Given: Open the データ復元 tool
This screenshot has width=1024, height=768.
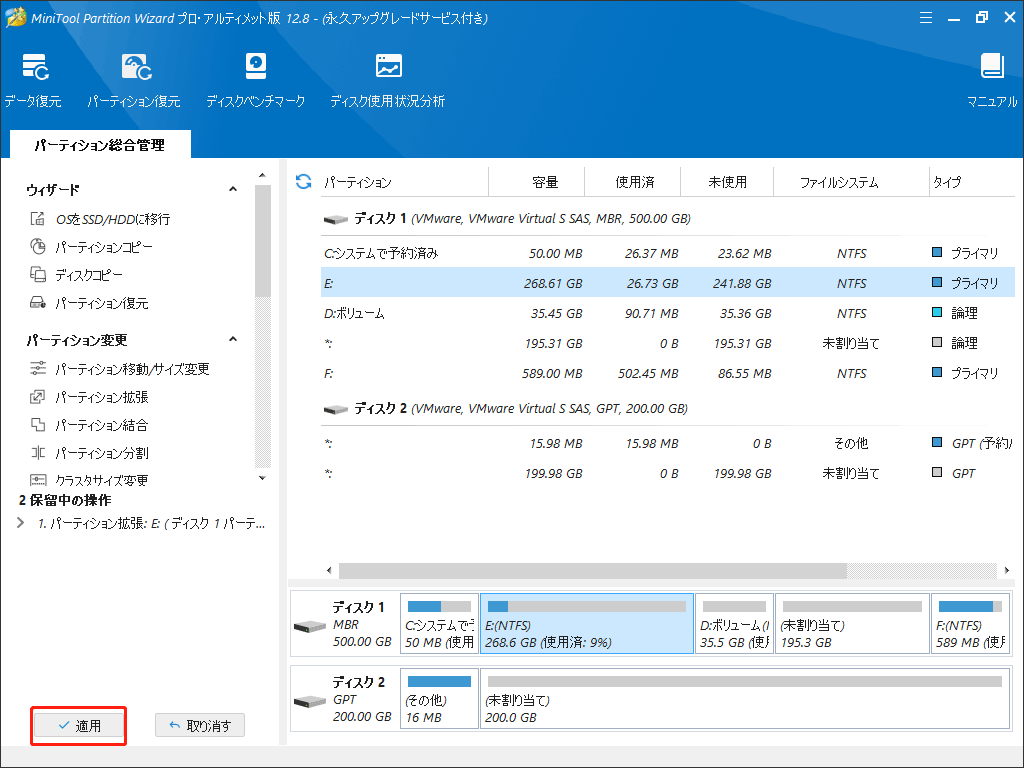Looking at the screenshot, I should pos(33,80).
